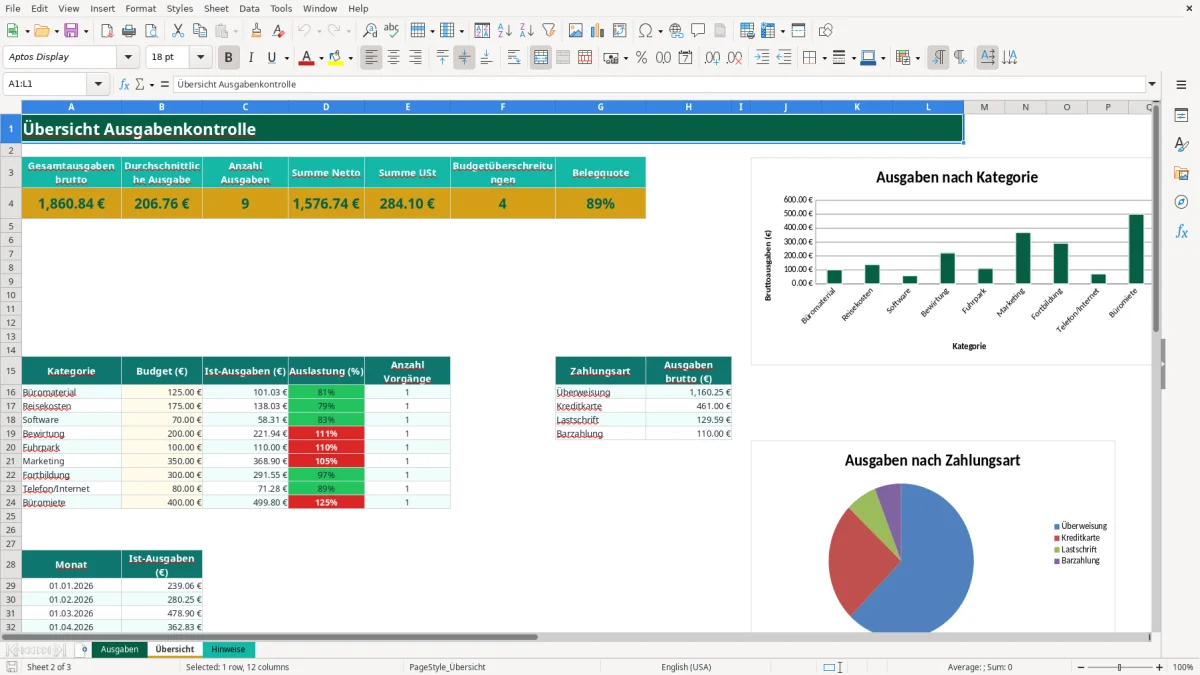Adjust the zoom slider in status bar

[1119, 667]
